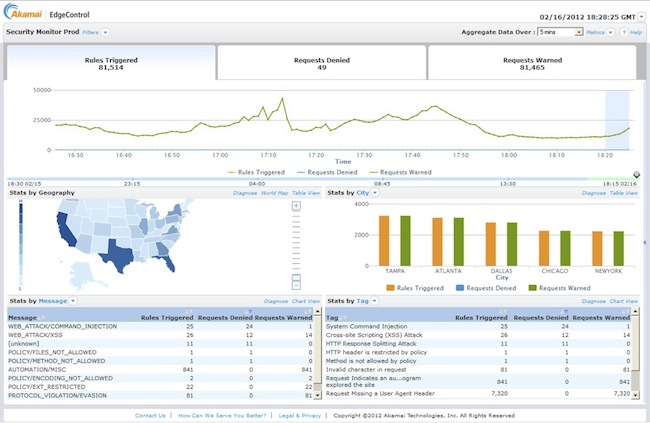Click Chart View link in Tag panel
This screenshot has height=423, width=650.
624,301
